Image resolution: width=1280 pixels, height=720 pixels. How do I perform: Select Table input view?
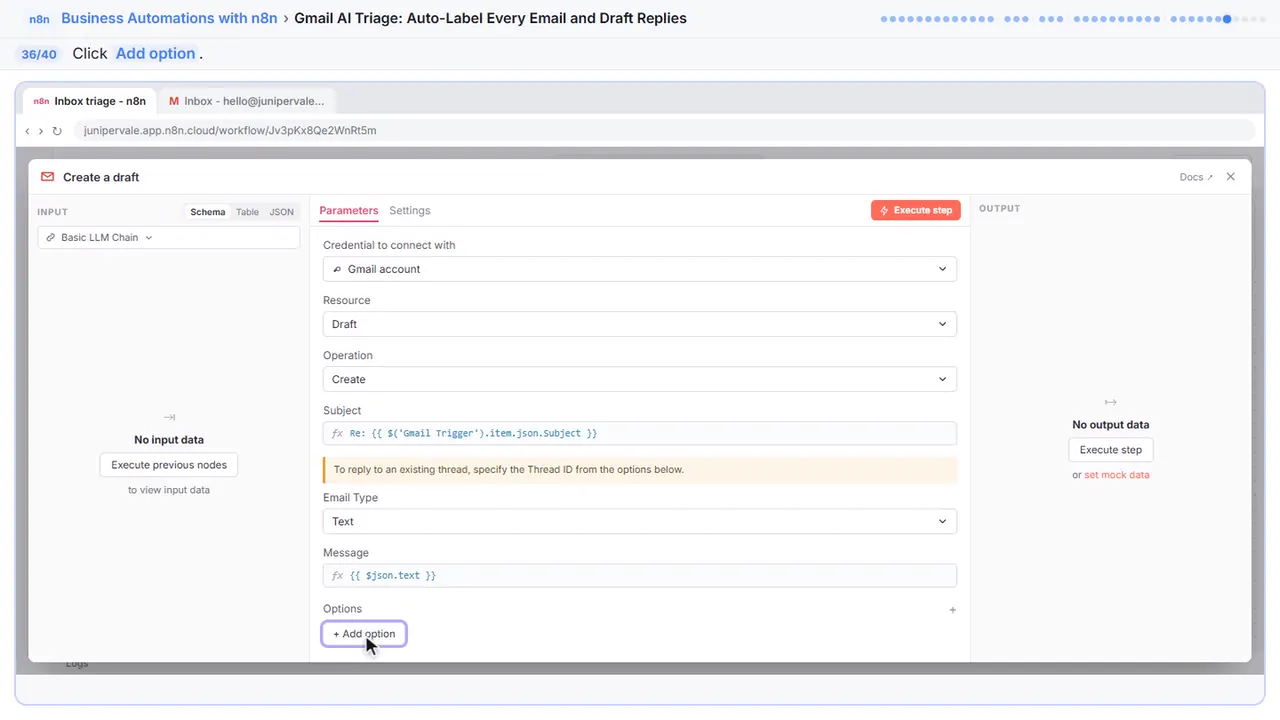pos(247,212)
